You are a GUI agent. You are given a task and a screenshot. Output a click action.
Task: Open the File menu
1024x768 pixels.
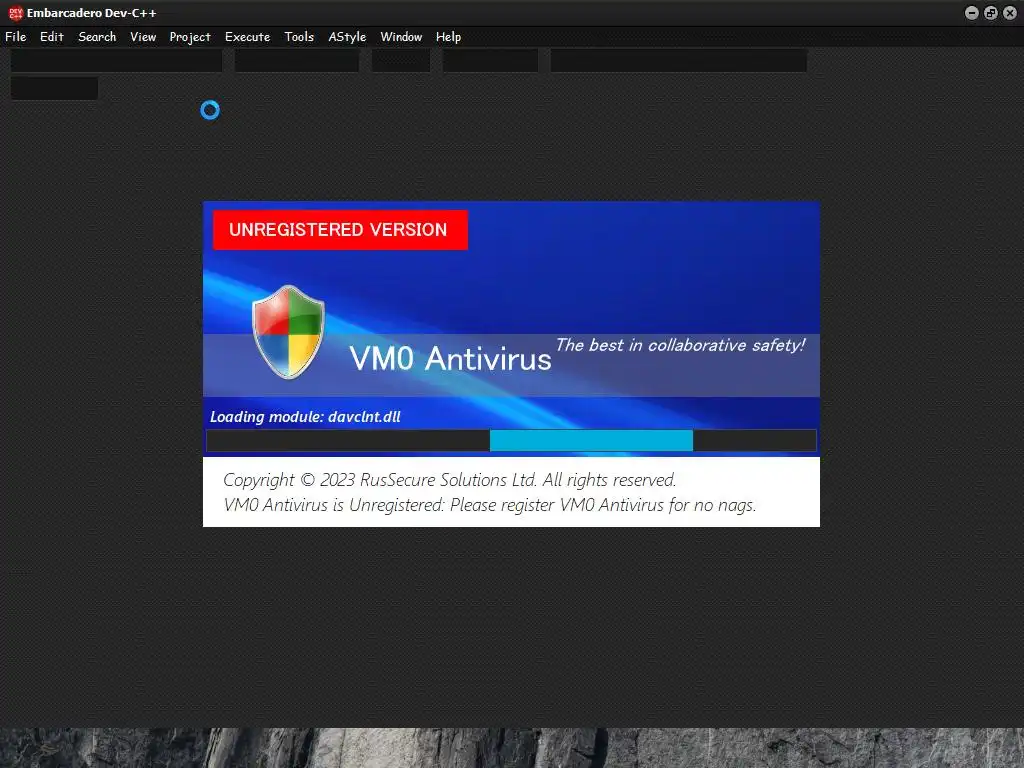click(16, 37)
